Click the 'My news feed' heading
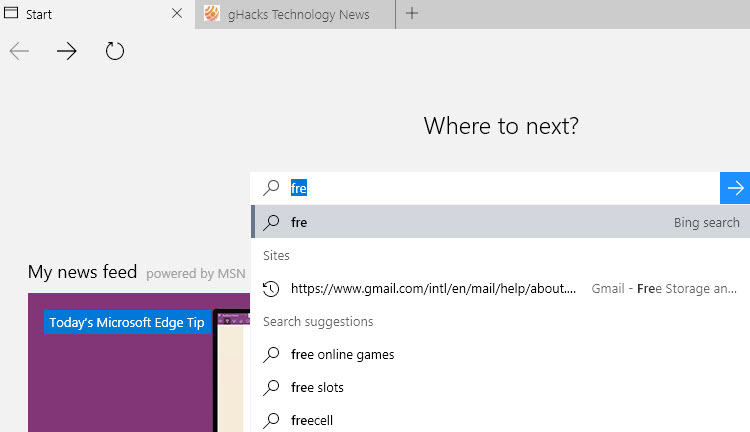 coord(82,272)
